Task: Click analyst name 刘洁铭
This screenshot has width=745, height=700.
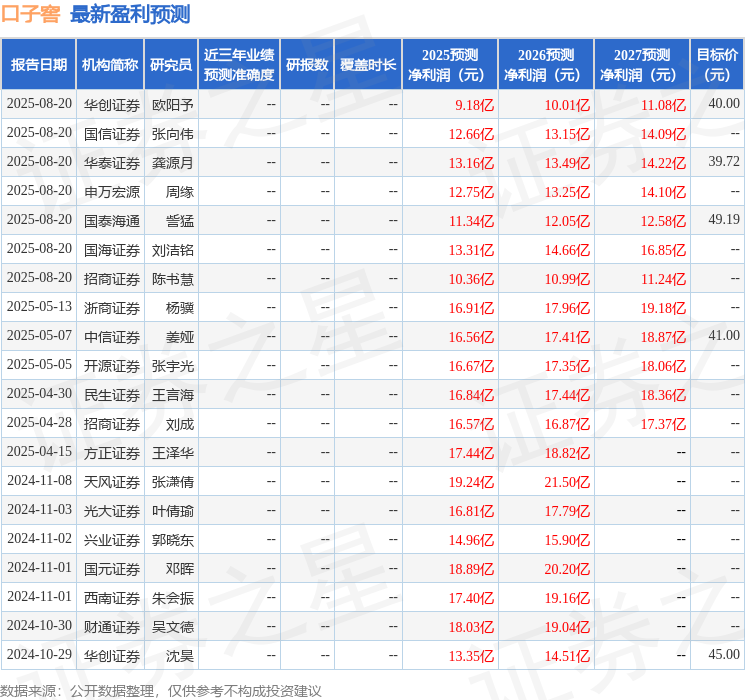Action: (x=172, y=250)
